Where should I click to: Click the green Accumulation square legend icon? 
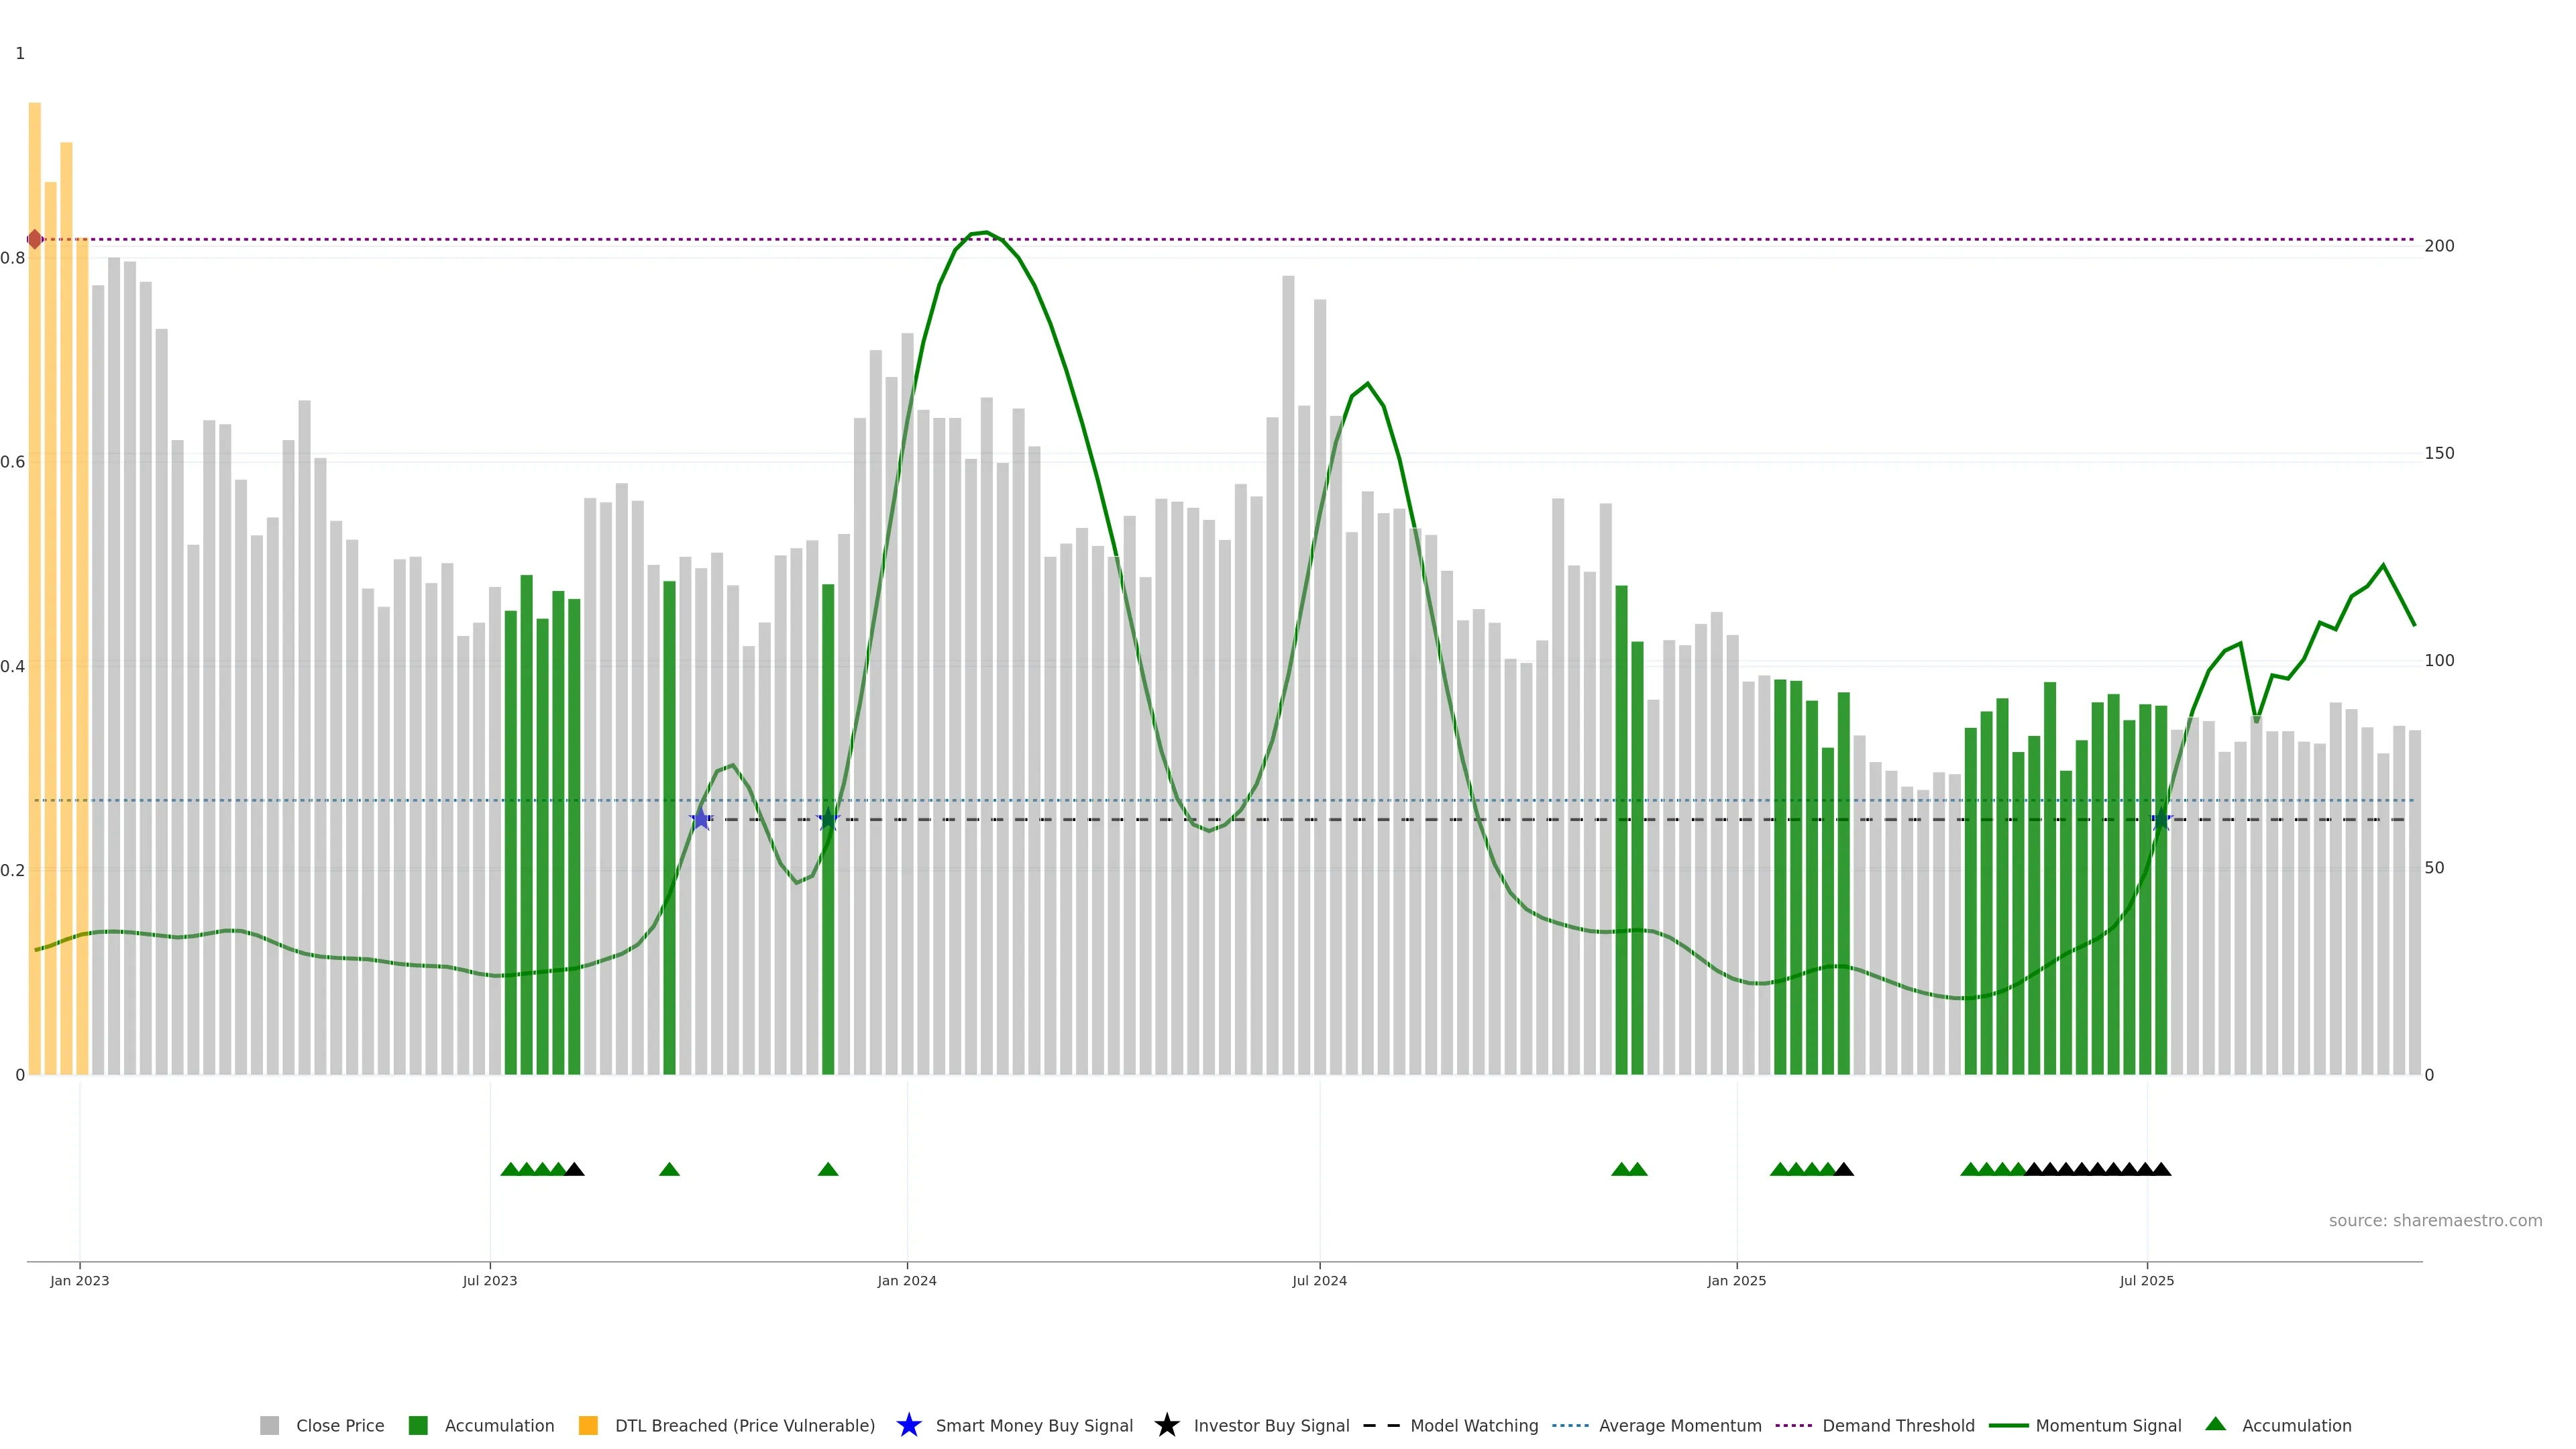click(x=418, y=1425)
